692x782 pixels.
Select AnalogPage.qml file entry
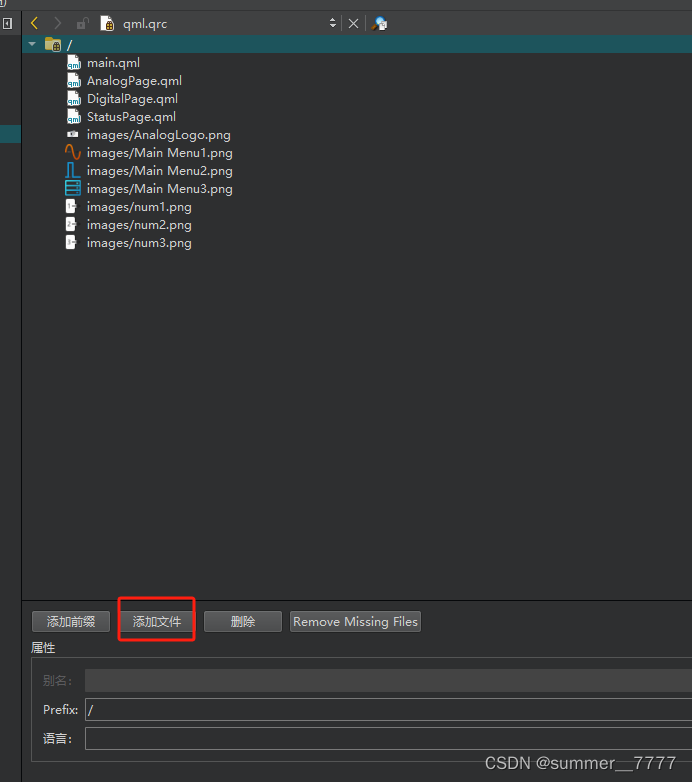pyautogui.click(x=134, y=81)
